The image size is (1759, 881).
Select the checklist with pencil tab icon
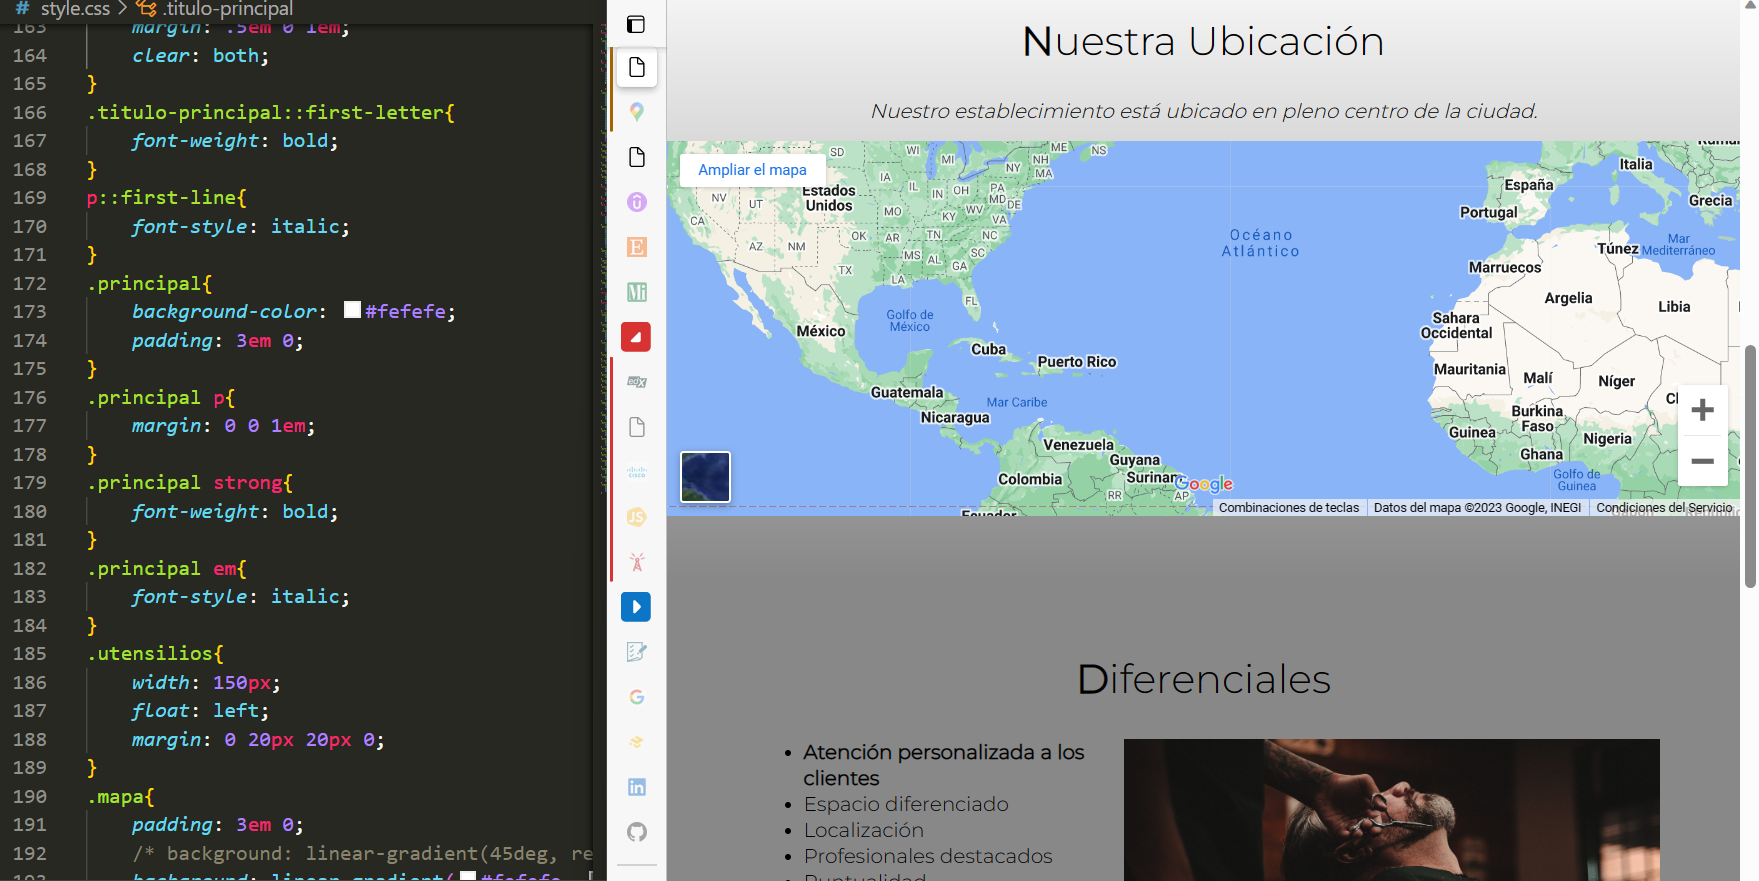pyautogui.click(x=636, y=652)
